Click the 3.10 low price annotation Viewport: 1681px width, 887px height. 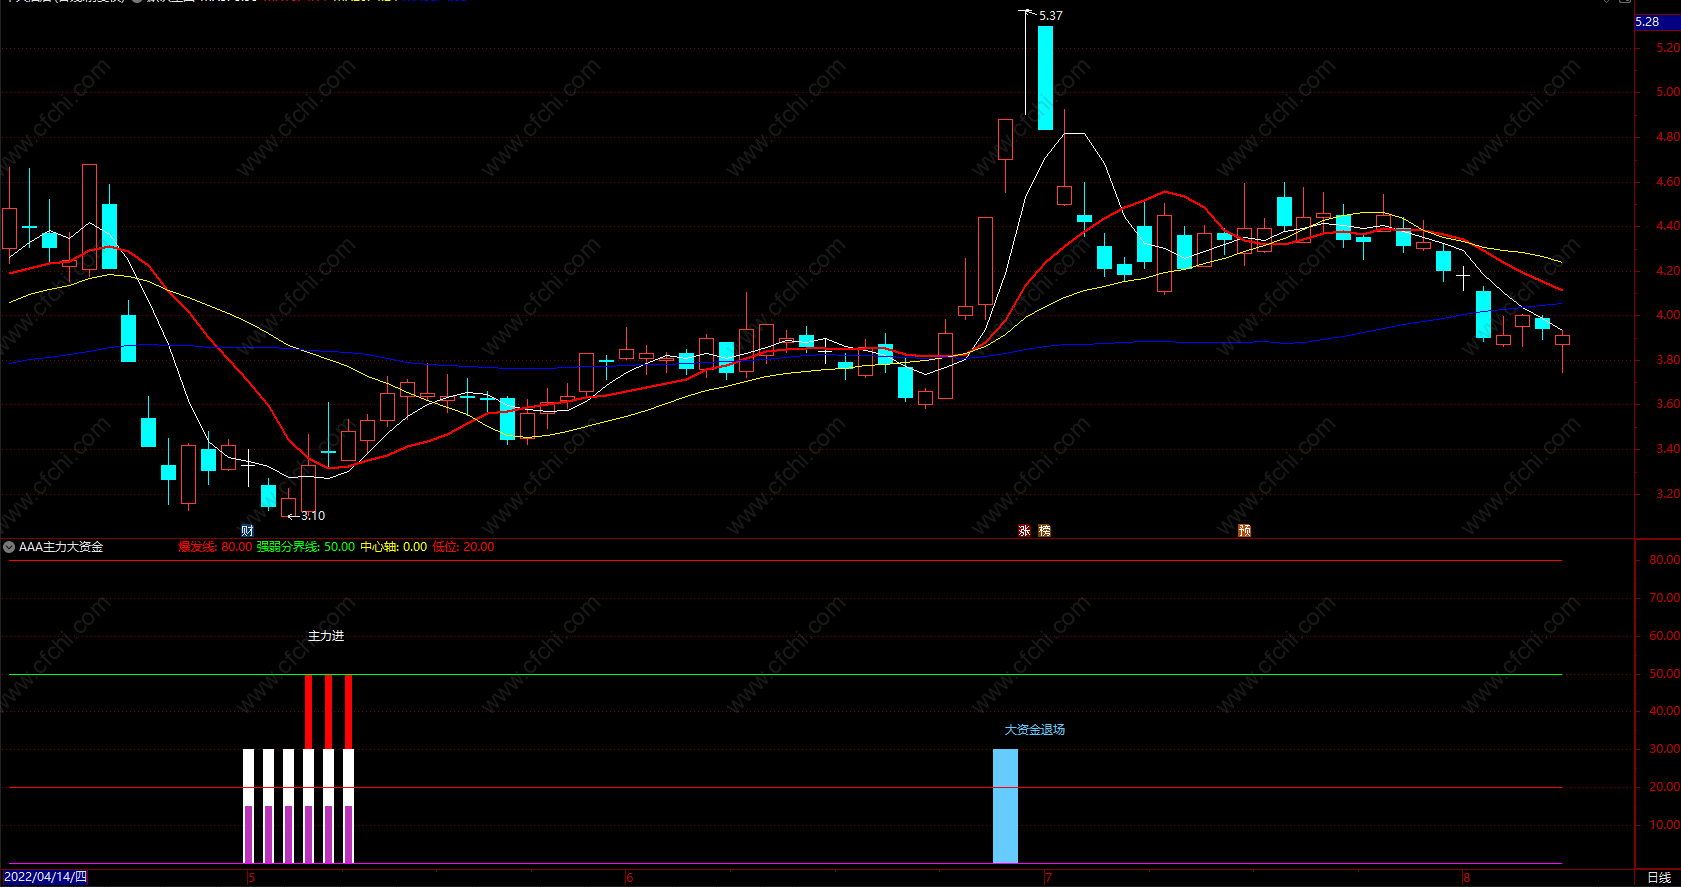313,516
